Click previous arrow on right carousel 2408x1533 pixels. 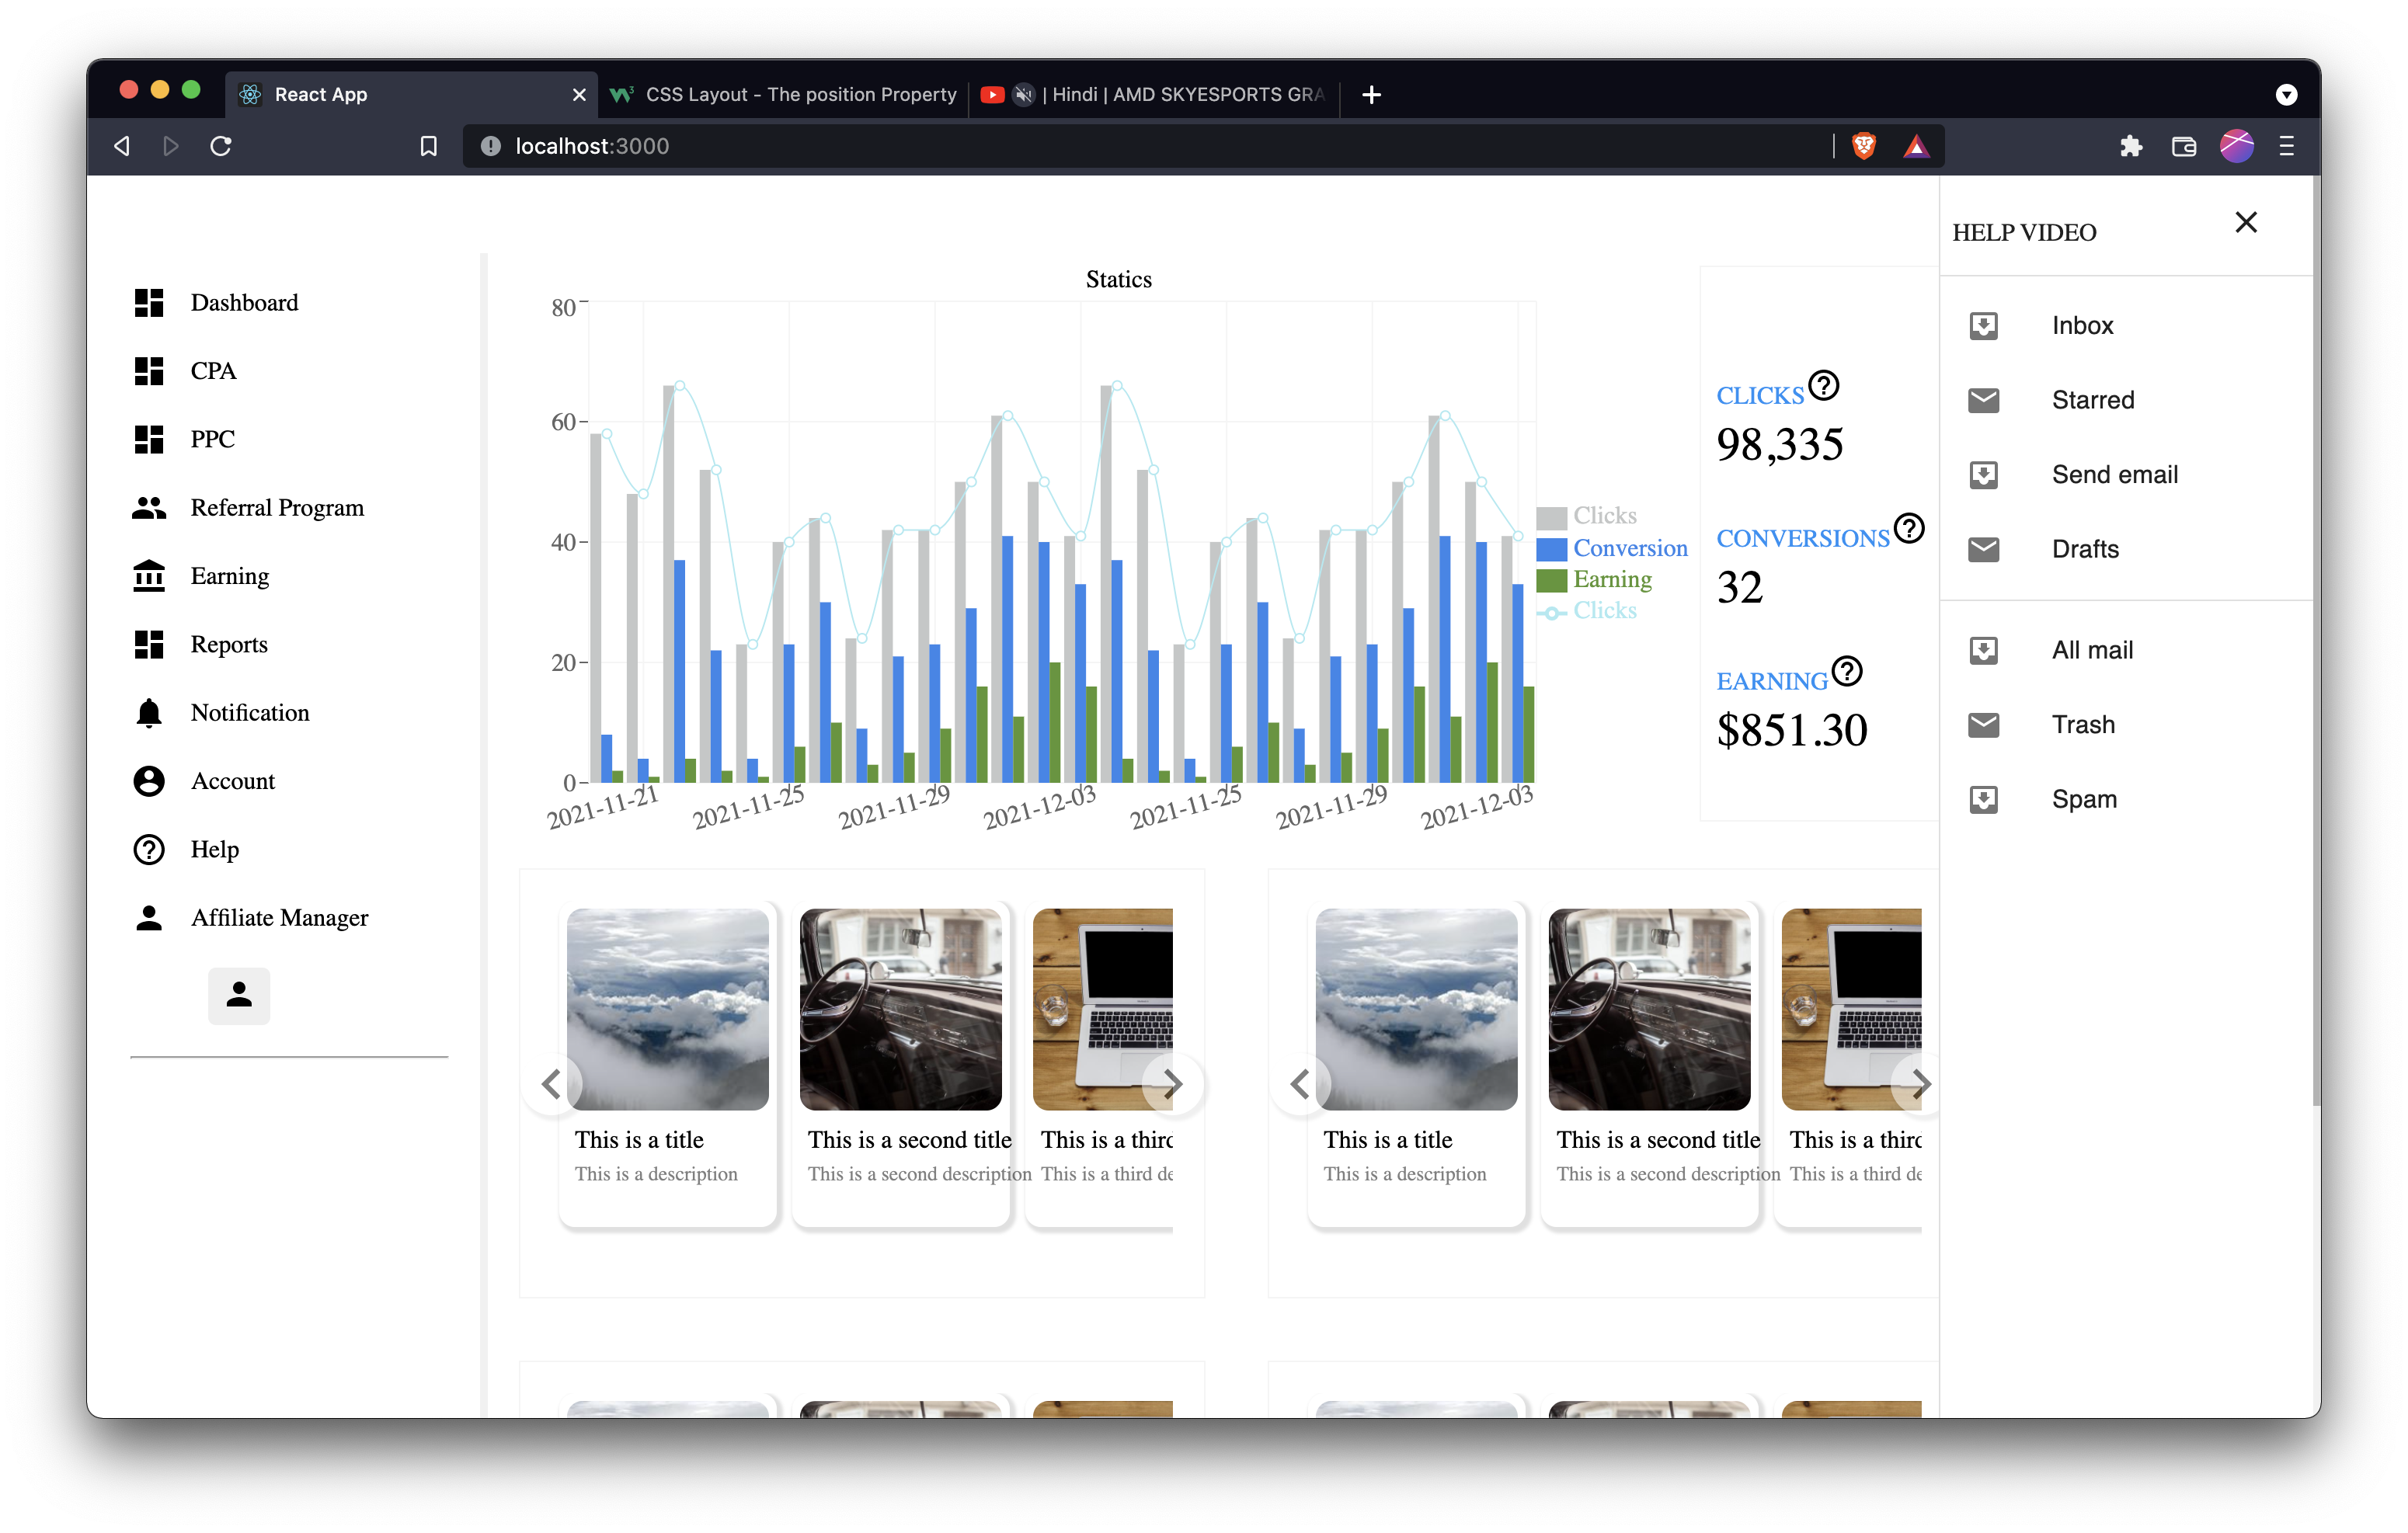coord(1300,1083)
